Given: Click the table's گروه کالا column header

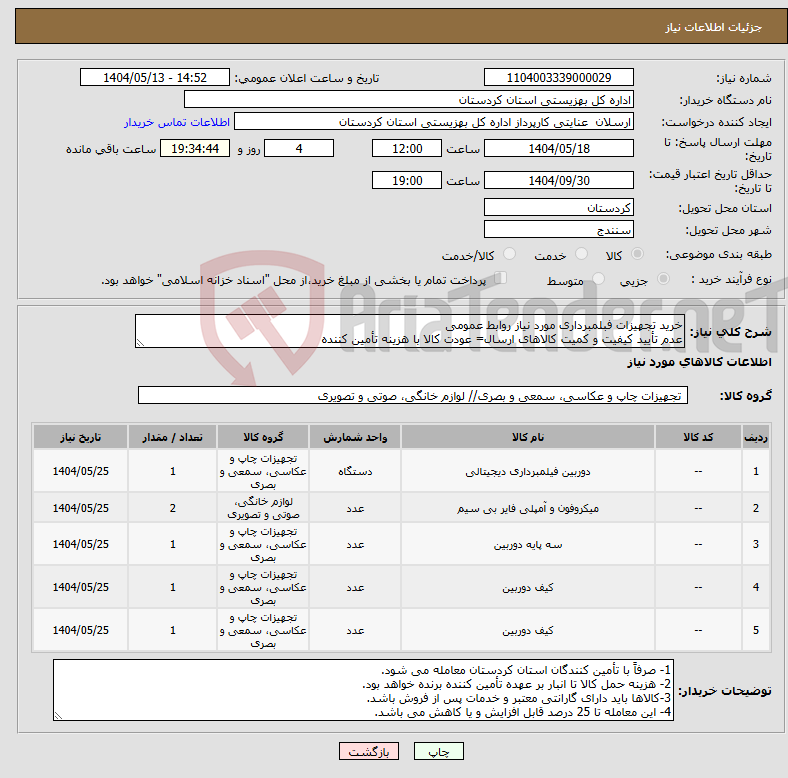Looking at the screenshot, I should (x=263, y=437).
